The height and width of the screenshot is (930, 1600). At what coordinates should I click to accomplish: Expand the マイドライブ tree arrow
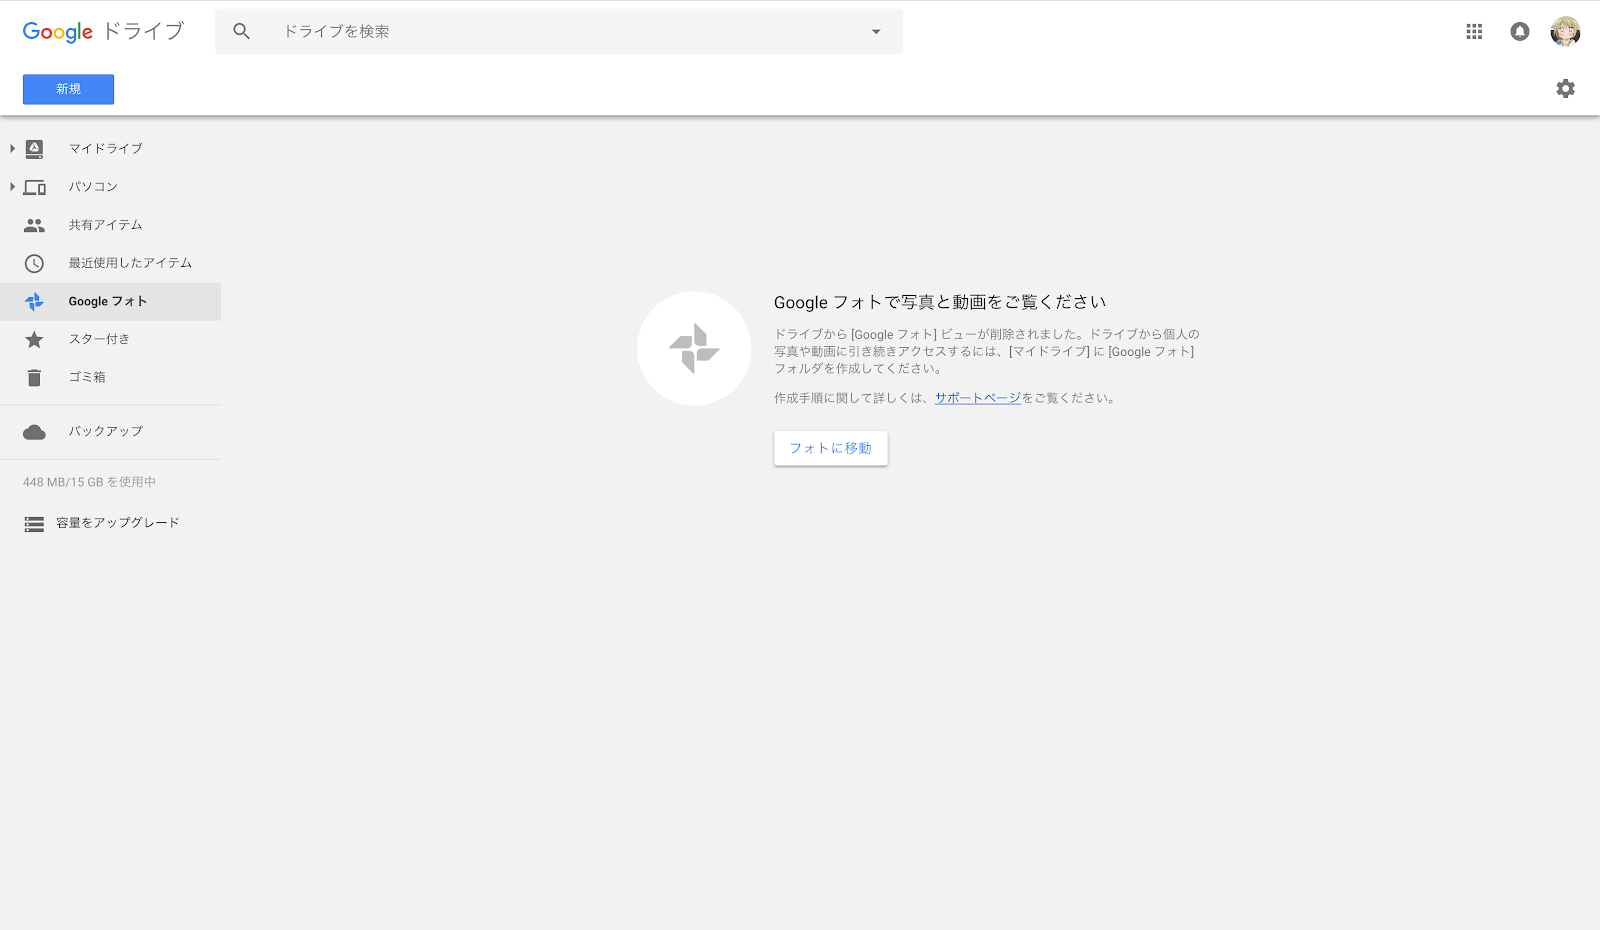point(12,148)
